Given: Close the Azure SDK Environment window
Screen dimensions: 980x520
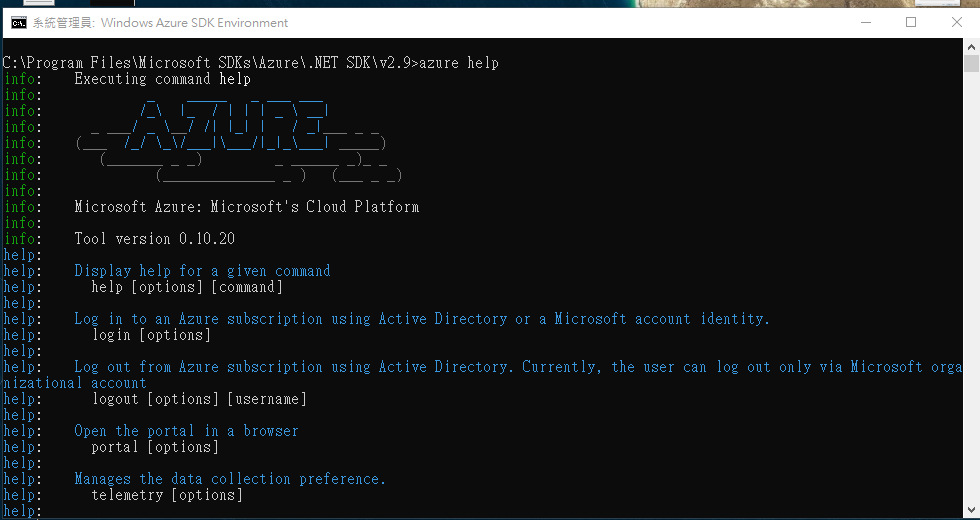Looking at the screenshot, I should click(x=956, y=22).
